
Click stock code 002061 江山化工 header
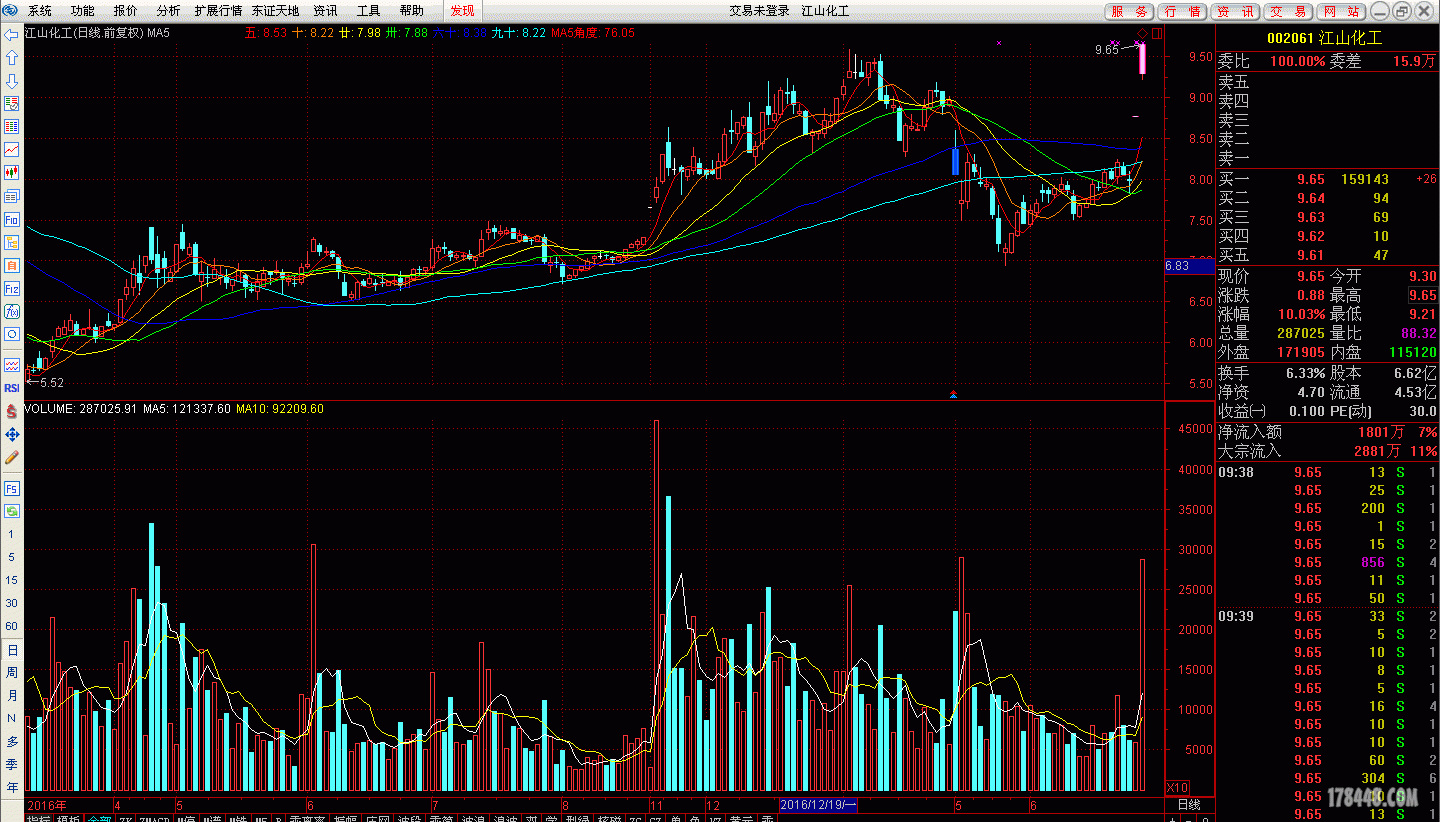pyautogui.click(x=1324, y=38)
